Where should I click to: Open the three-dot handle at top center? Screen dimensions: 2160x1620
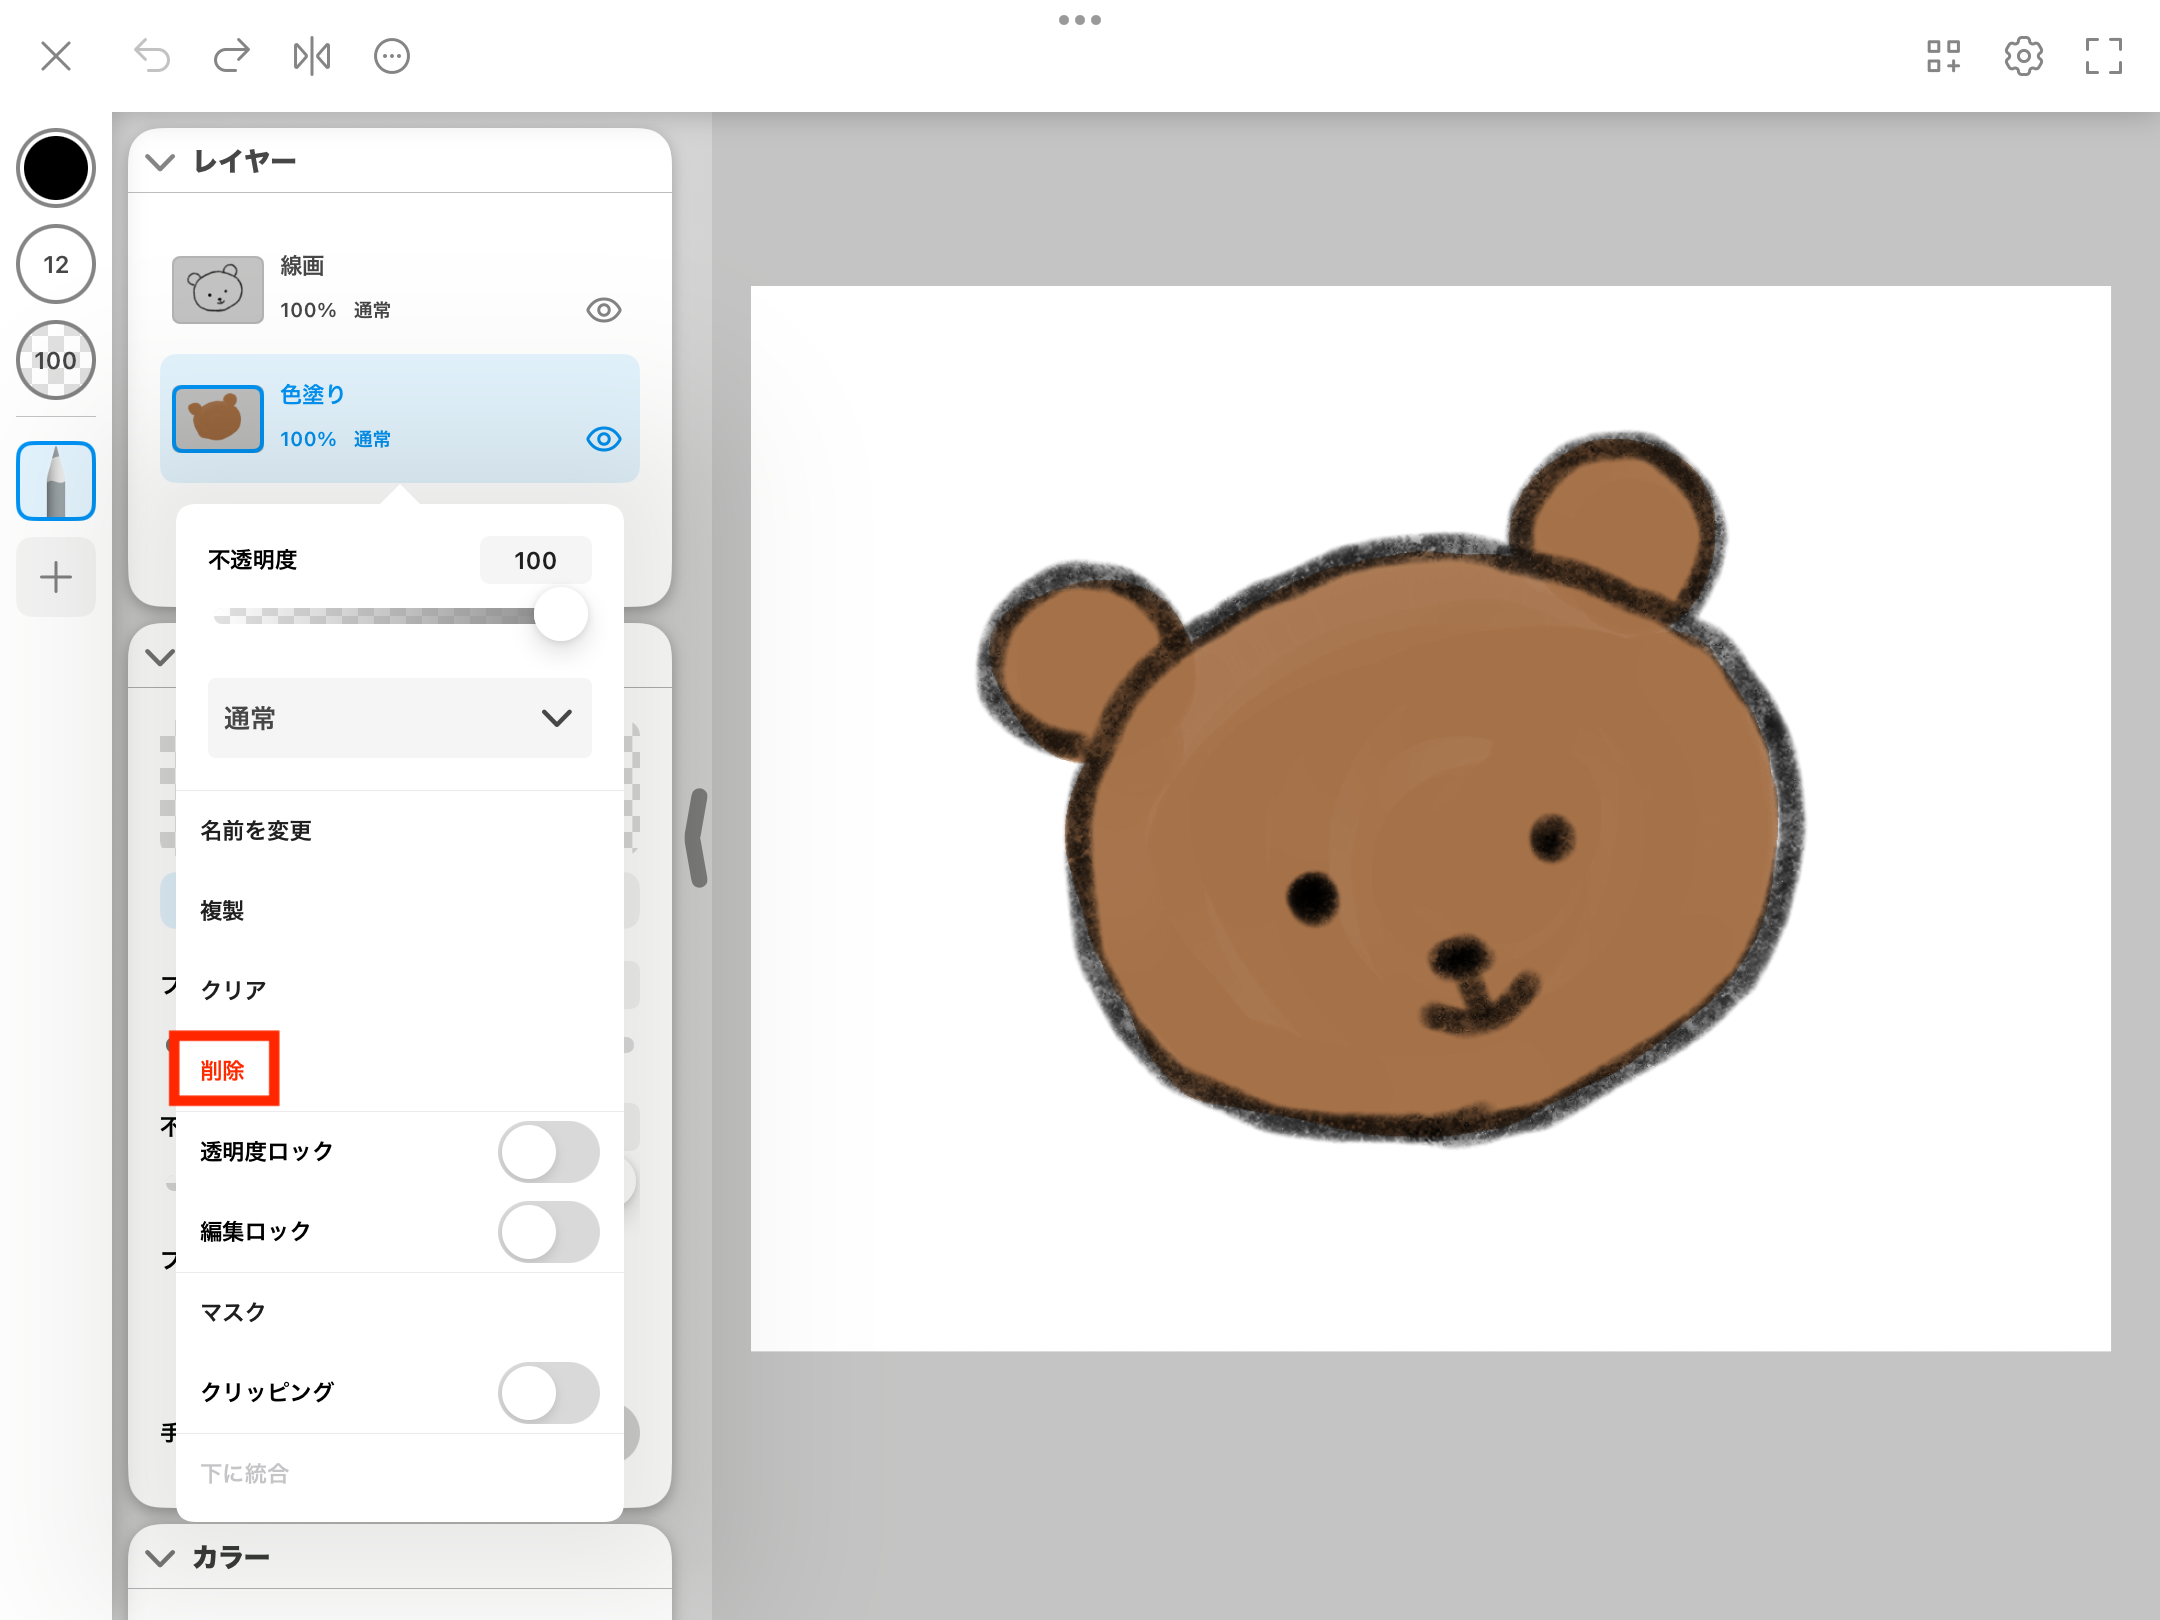[1080, 20]
